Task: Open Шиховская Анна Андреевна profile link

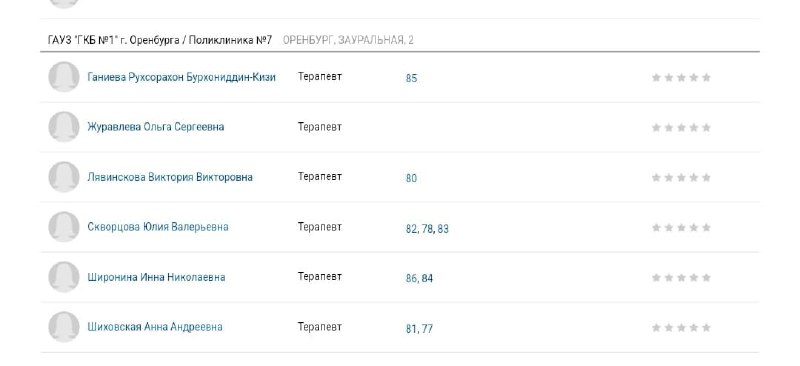Action: pos(155,327)
